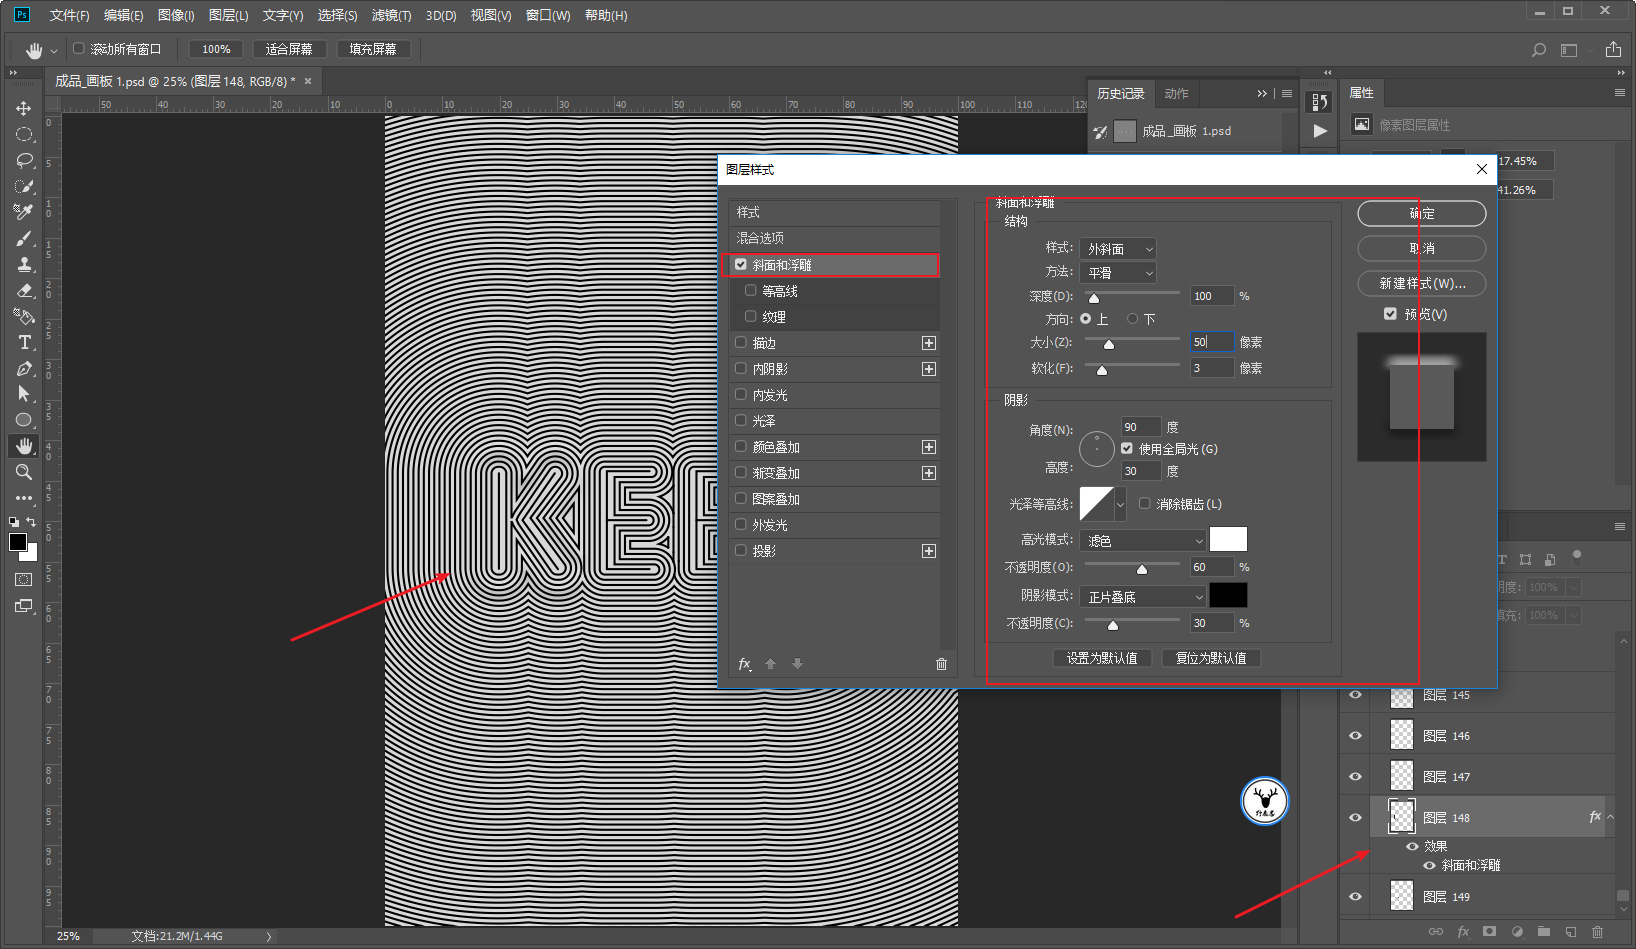
Task: Enable the Contour (等高线) checkbox
Action: [x=751, y=291]
